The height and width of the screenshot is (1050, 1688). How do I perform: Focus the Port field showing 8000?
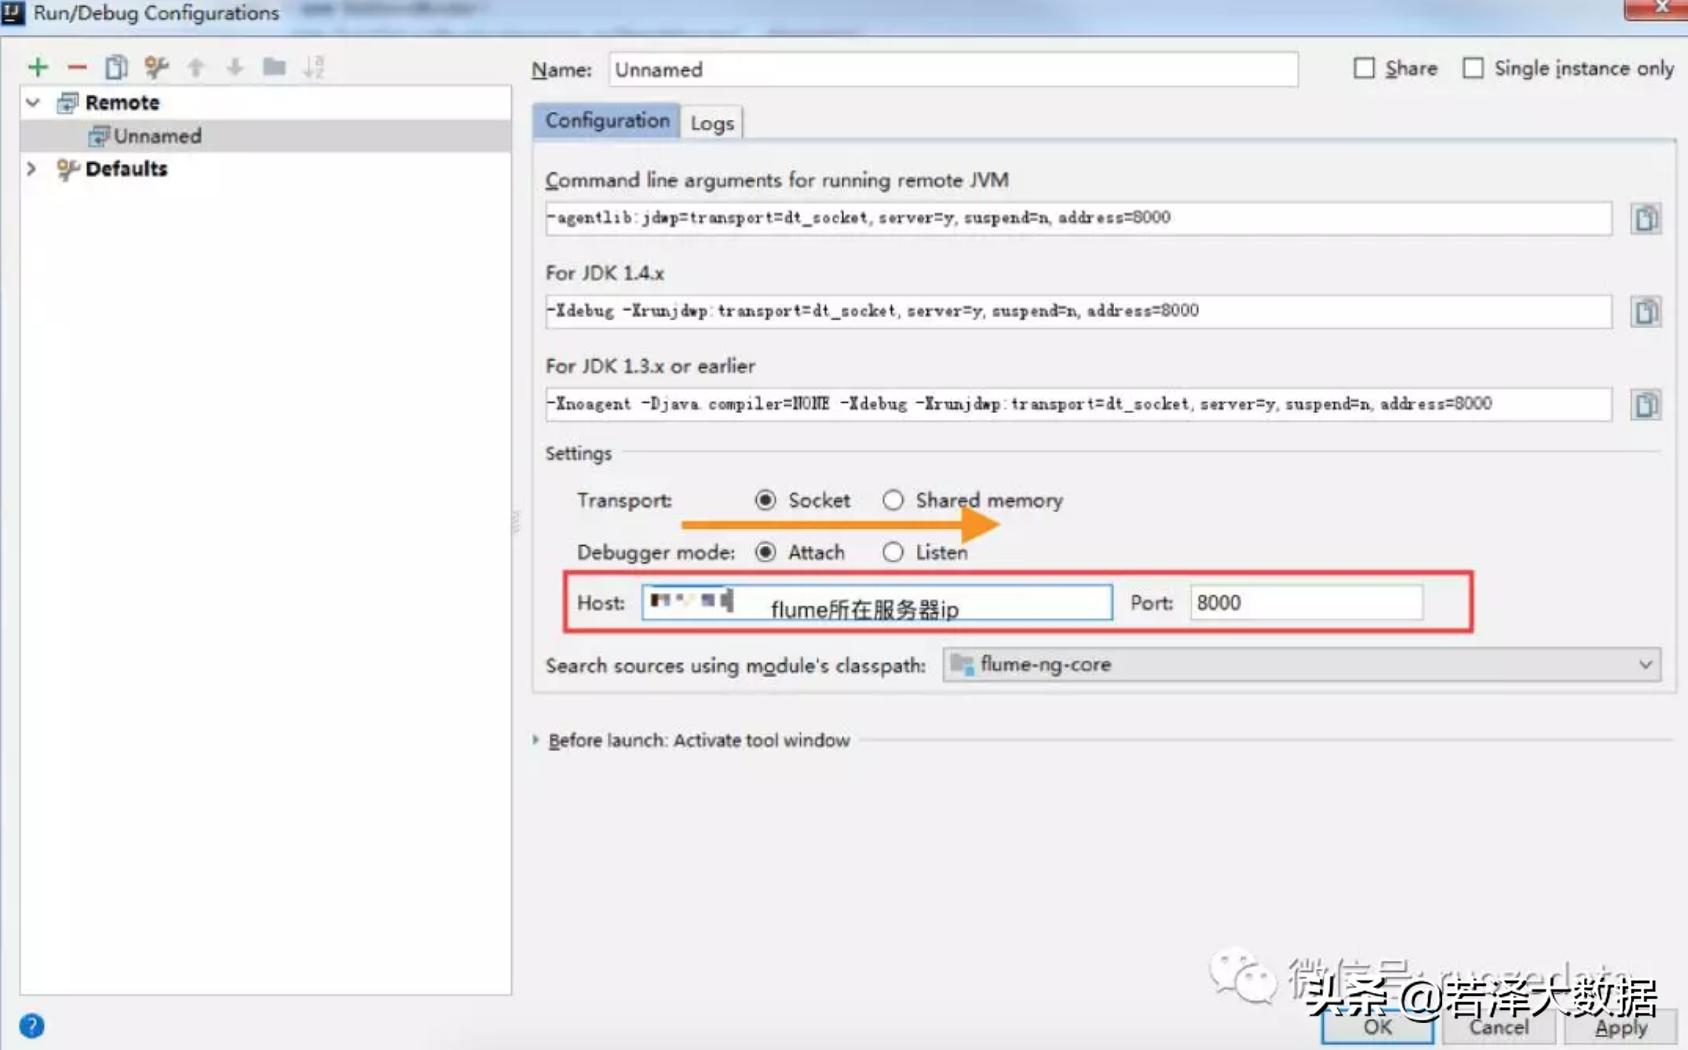coord(1306,603)
